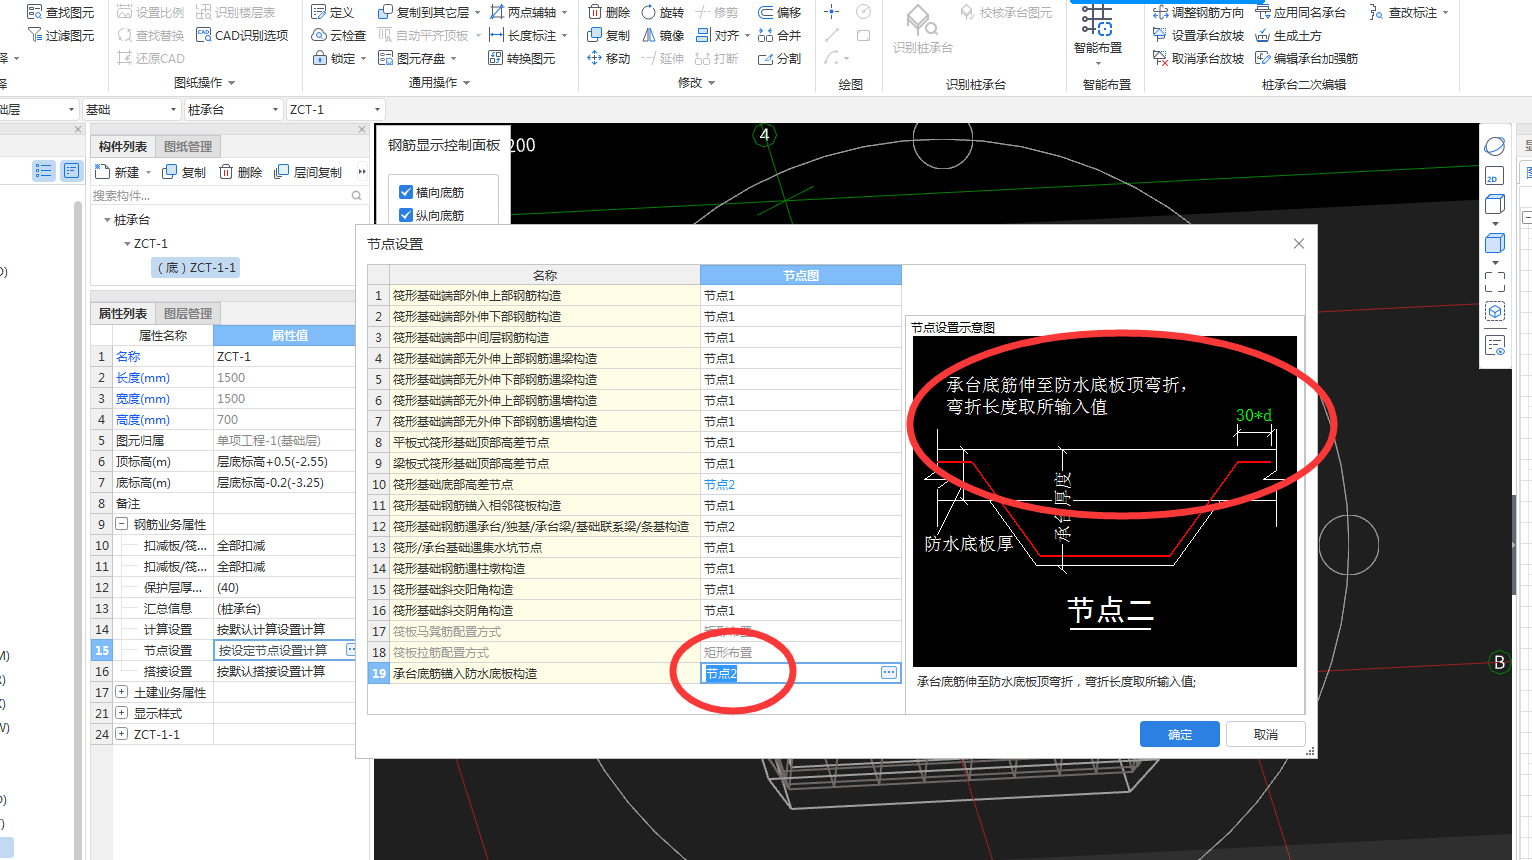Expand the 土建业务属性 property group

pos(121,692)
